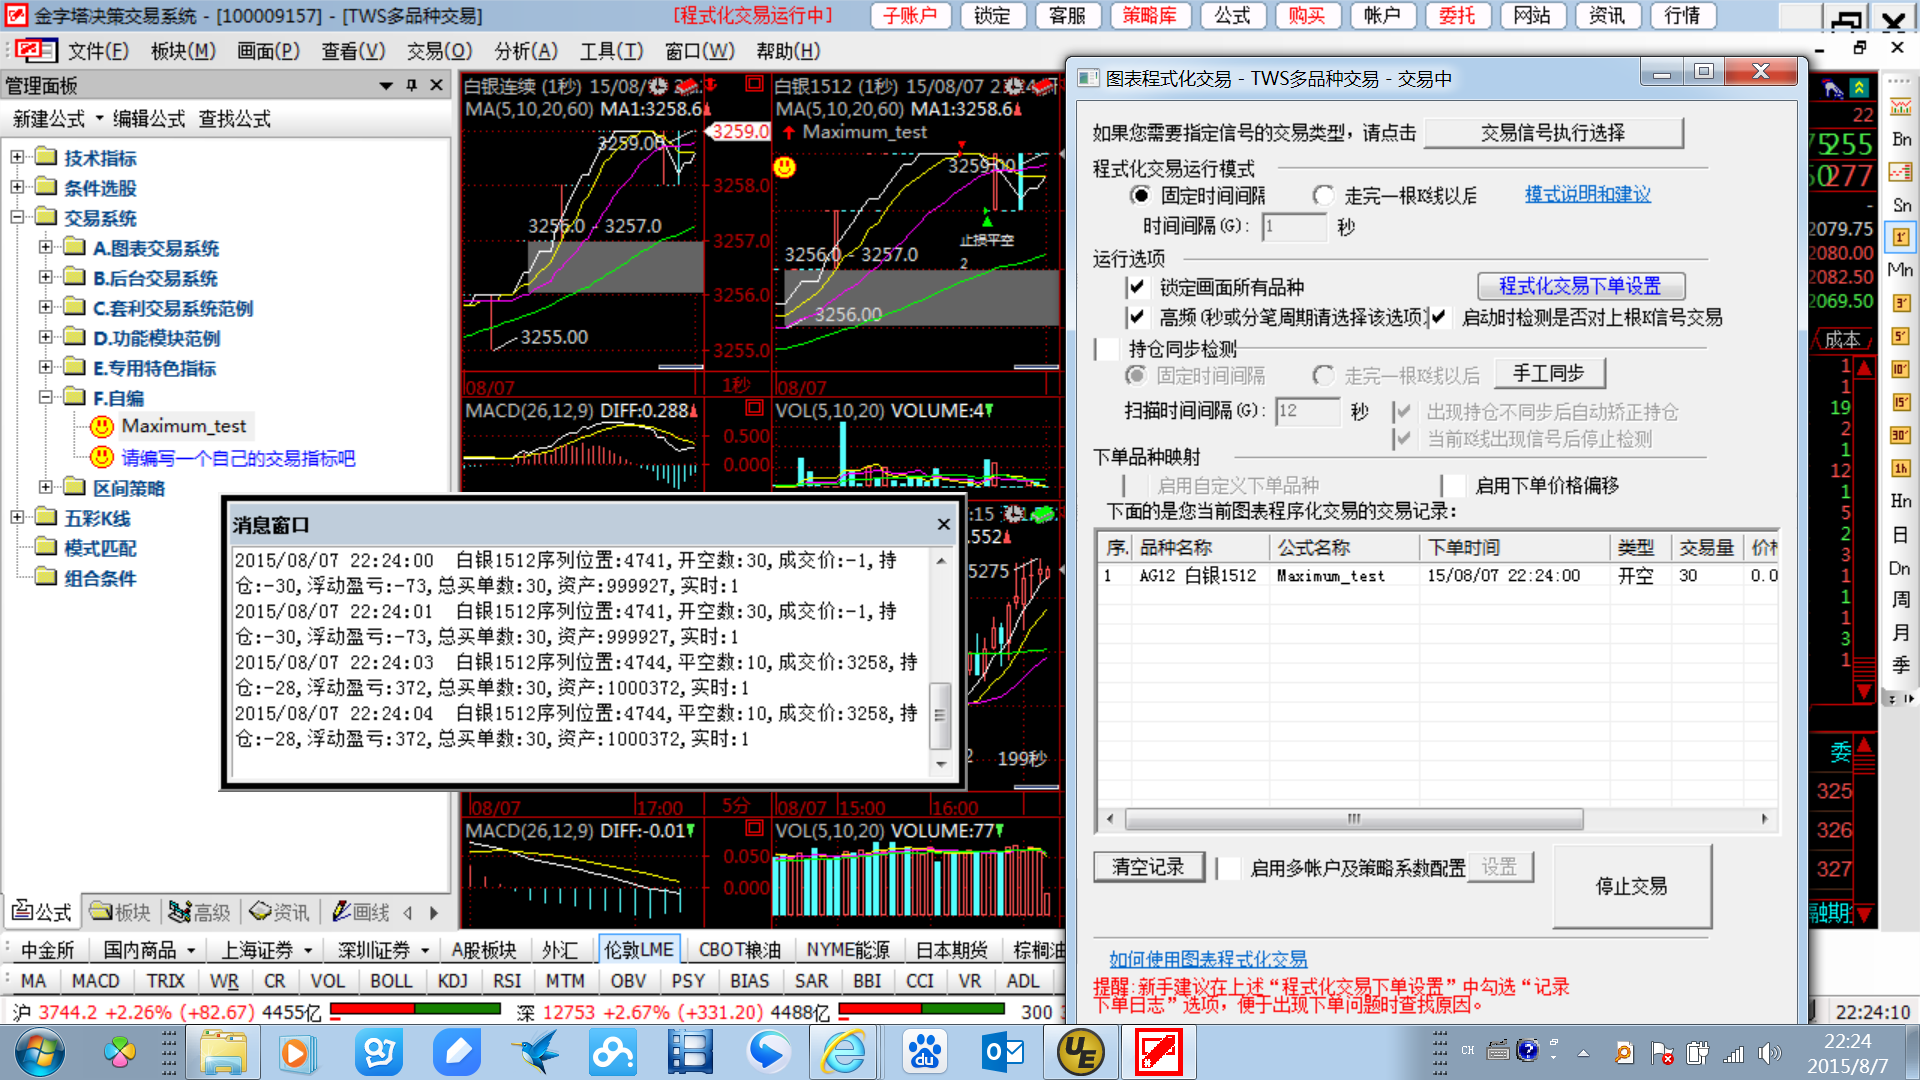Toggle the 高频 option checkbox

coord(1136,318)
